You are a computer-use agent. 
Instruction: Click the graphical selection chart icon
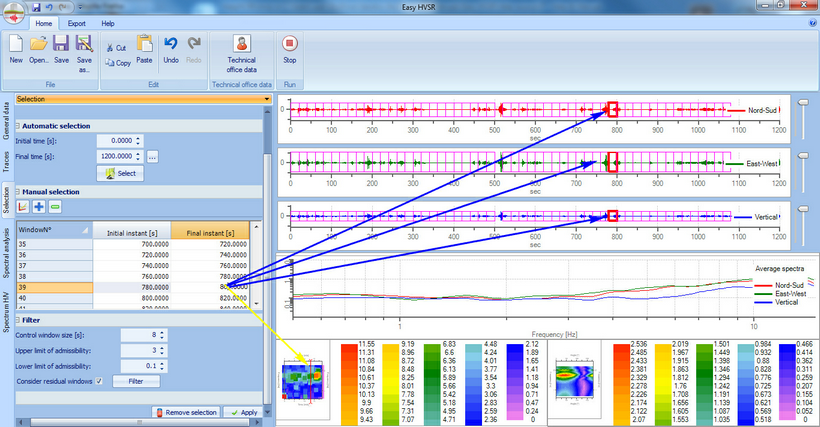click(x=23, y=207)
